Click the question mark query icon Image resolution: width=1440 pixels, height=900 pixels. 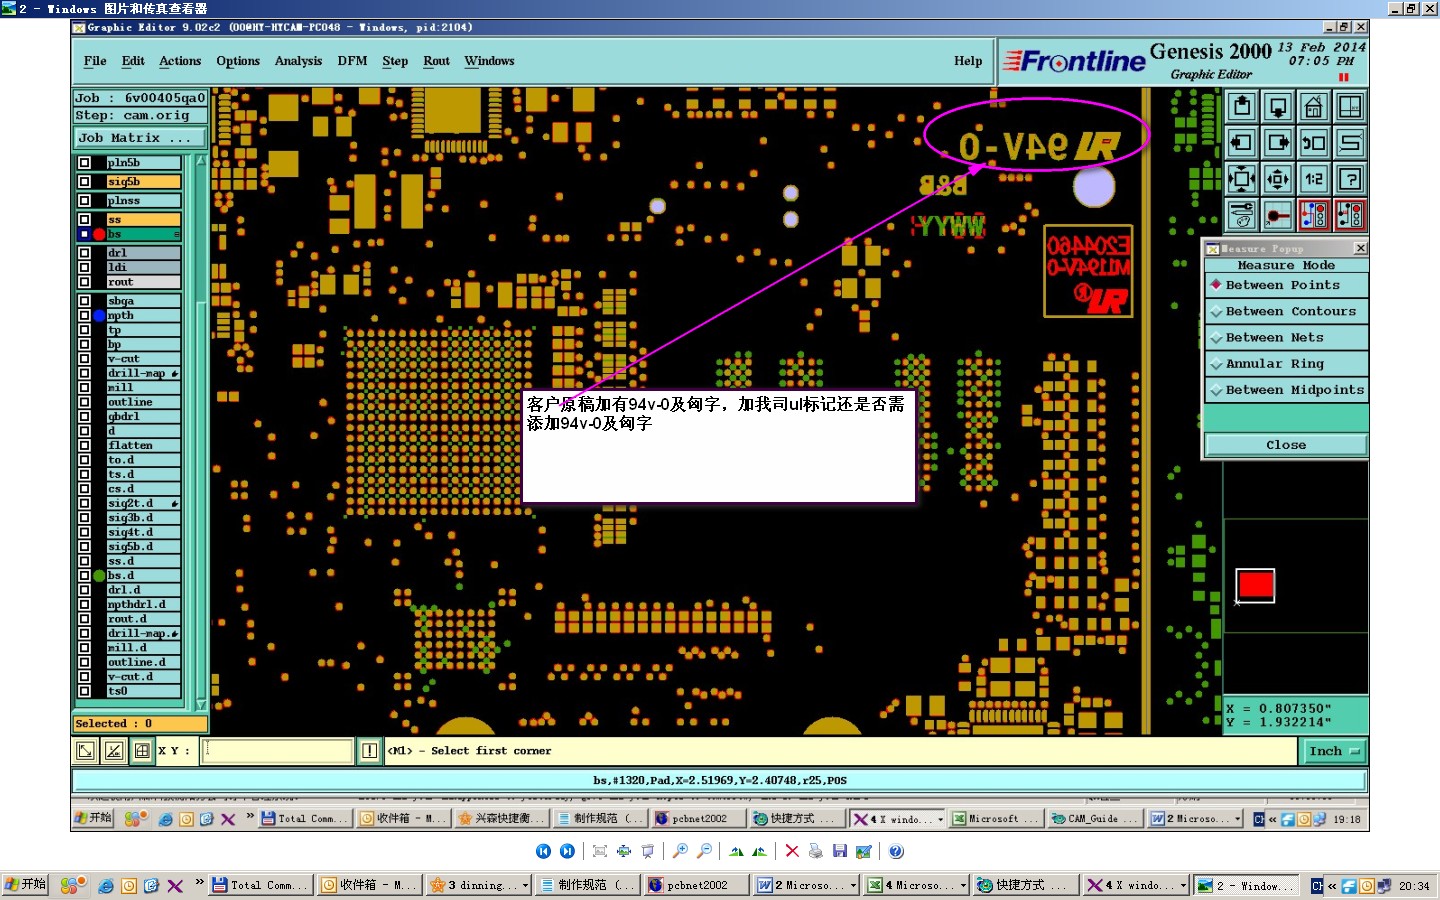pos(1350,179)
